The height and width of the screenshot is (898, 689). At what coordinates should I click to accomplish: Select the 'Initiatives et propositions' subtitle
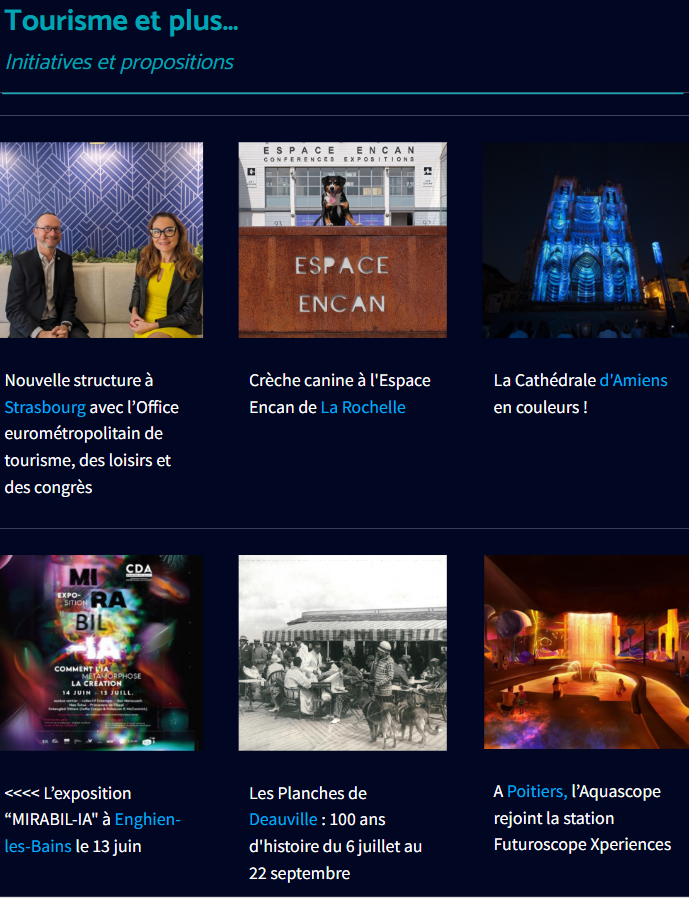pos(119,62)
